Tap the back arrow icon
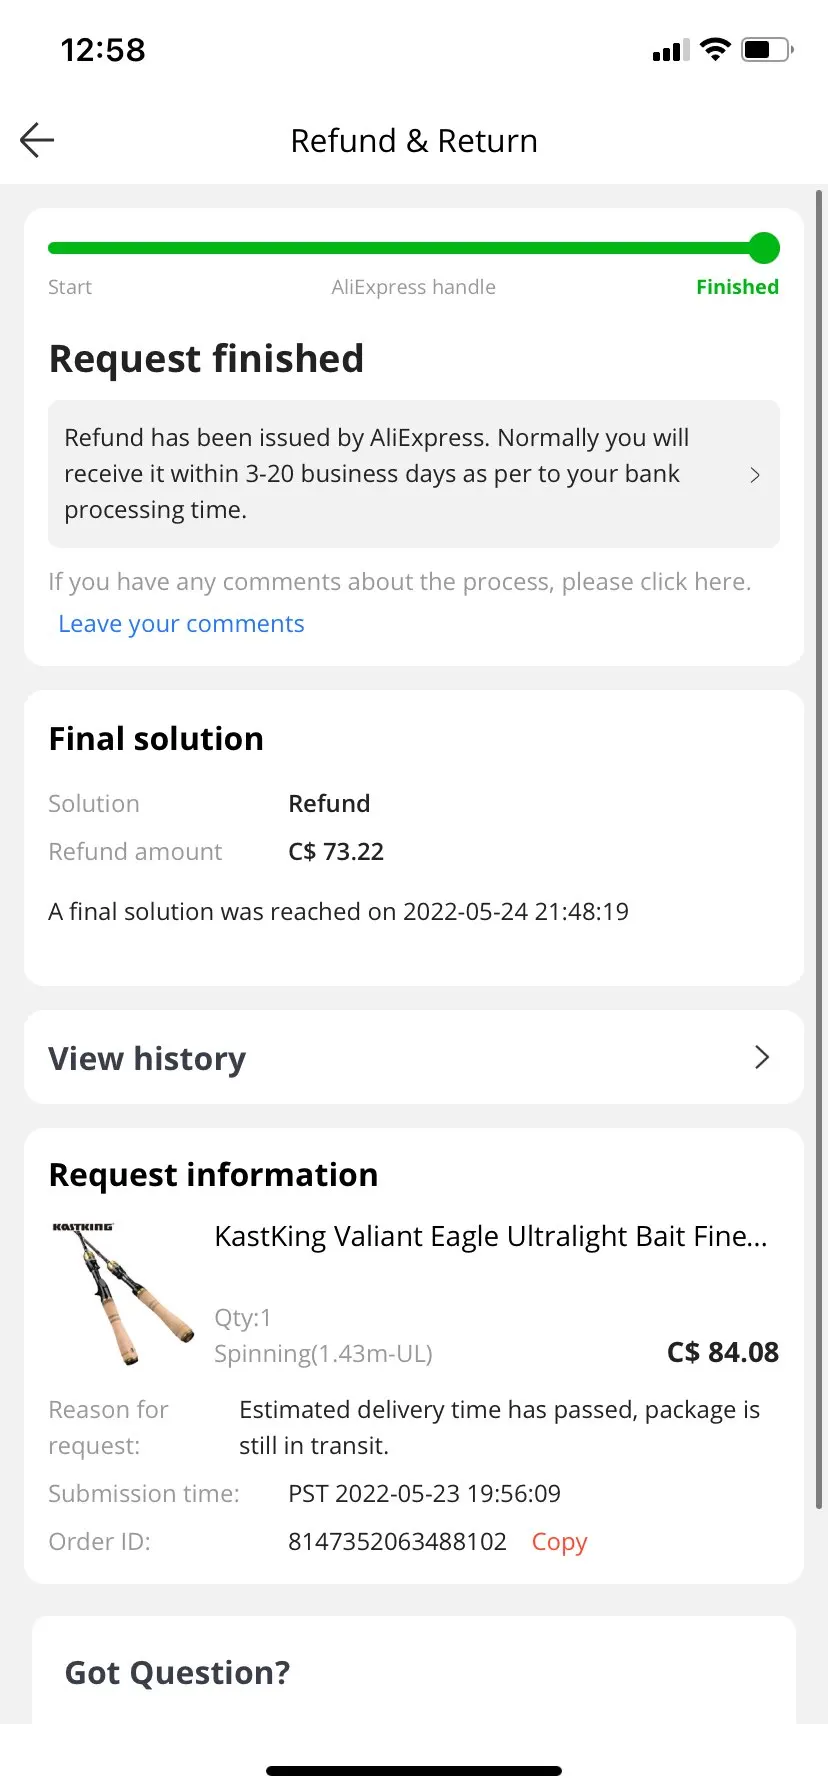This screenshot has height=1792, width=828. click(37, 140)
